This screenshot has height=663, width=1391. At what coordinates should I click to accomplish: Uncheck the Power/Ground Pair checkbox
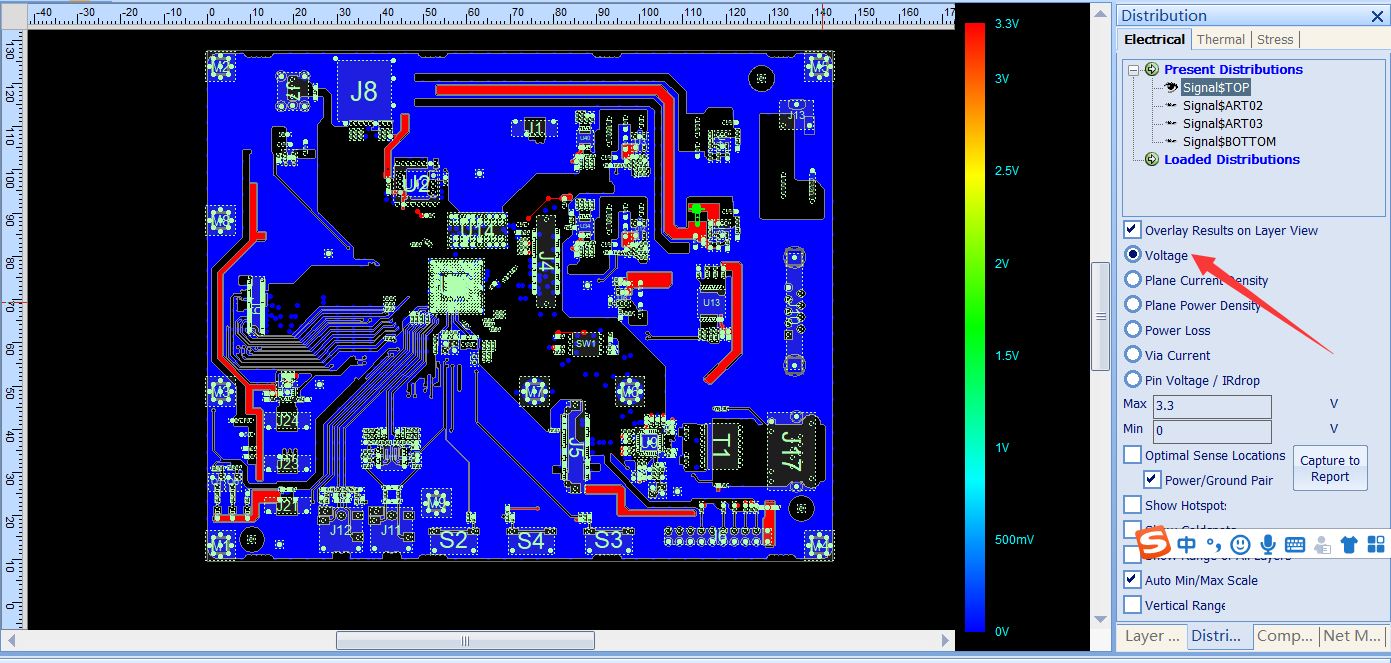pos(1152,480)
